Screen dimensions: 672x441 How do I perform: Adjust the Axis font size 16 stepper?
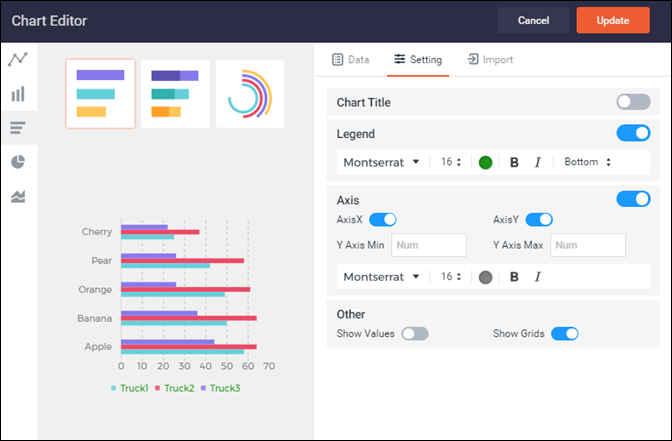[x=451, y=276]
